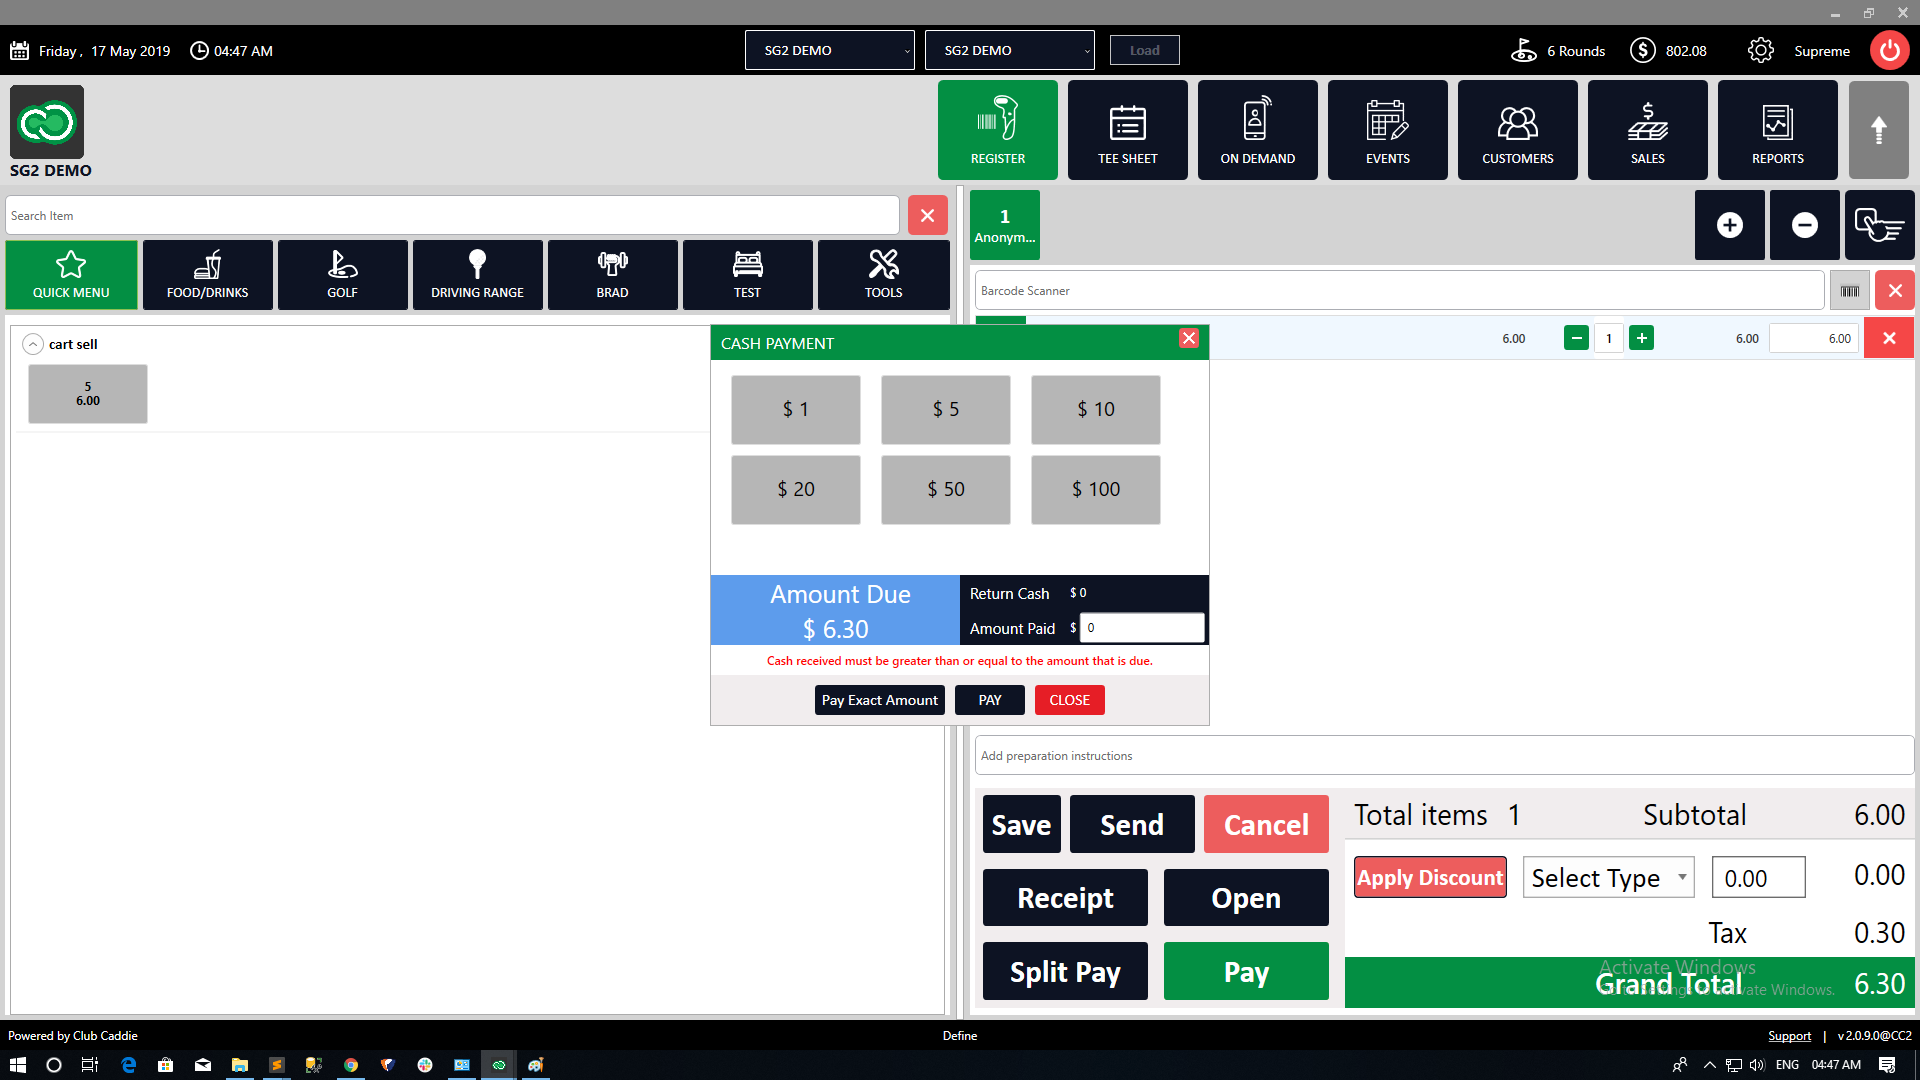Open the Tee Sheet module
The height and width of the screenshot is (1080, 1920).
coord(1127,130)
